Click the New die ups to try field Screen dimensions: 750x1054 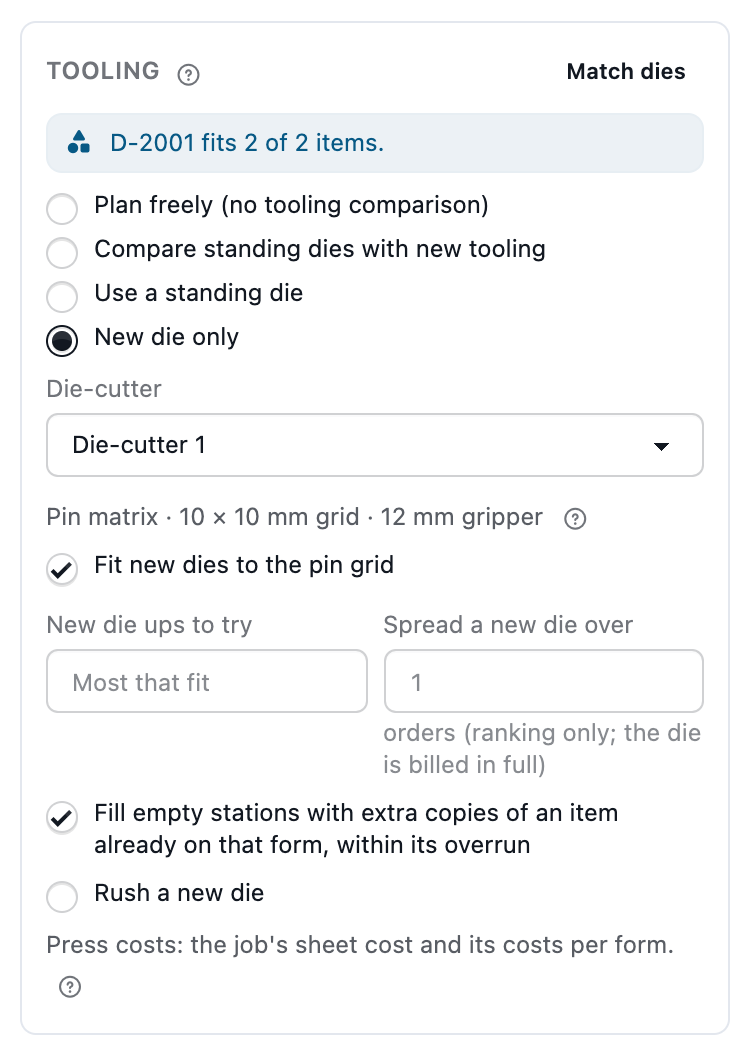207,682
